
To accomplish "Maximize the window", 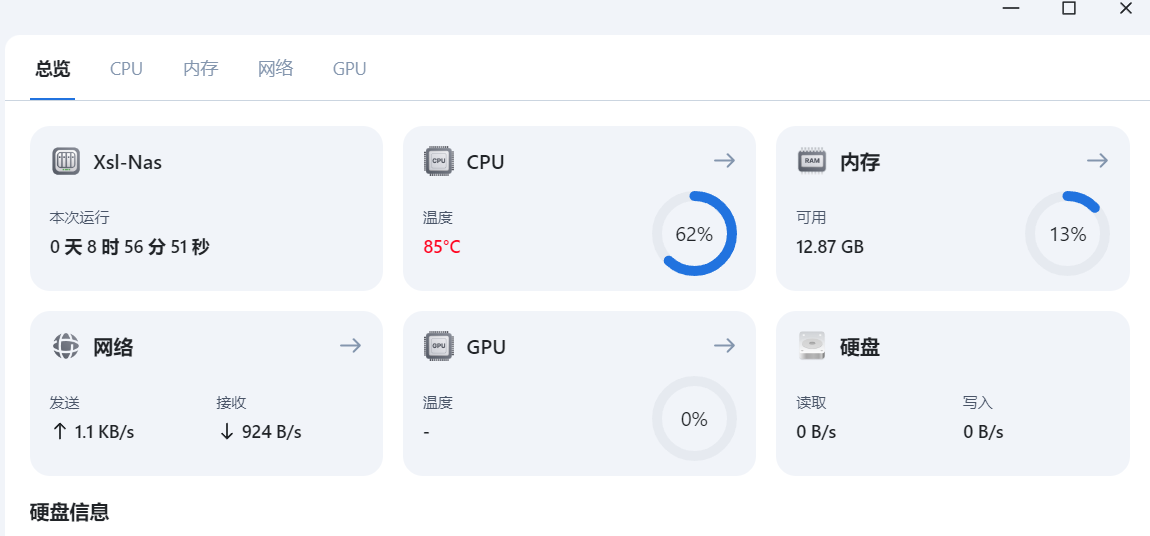I will (1069, 8).
